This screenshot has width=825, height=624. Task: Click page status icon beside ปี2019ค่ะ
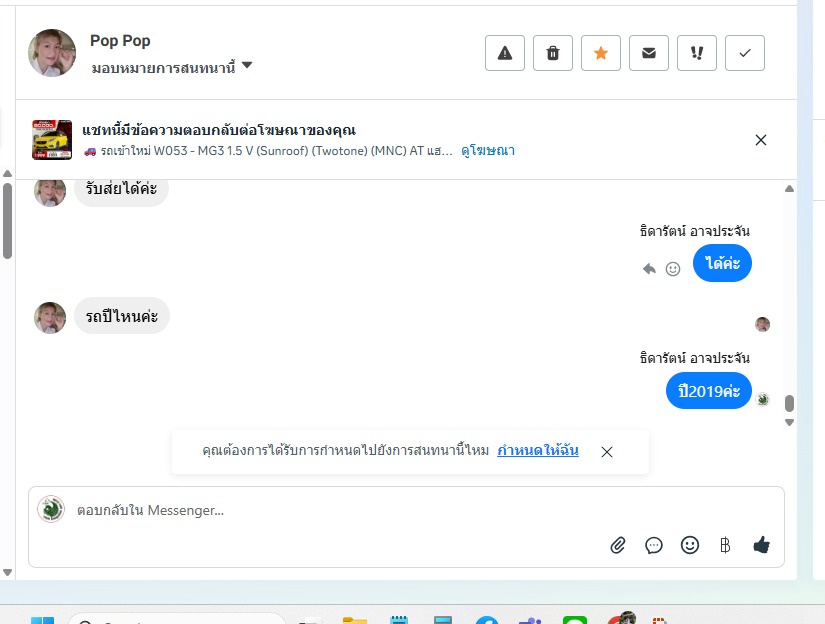click(762, 399)
